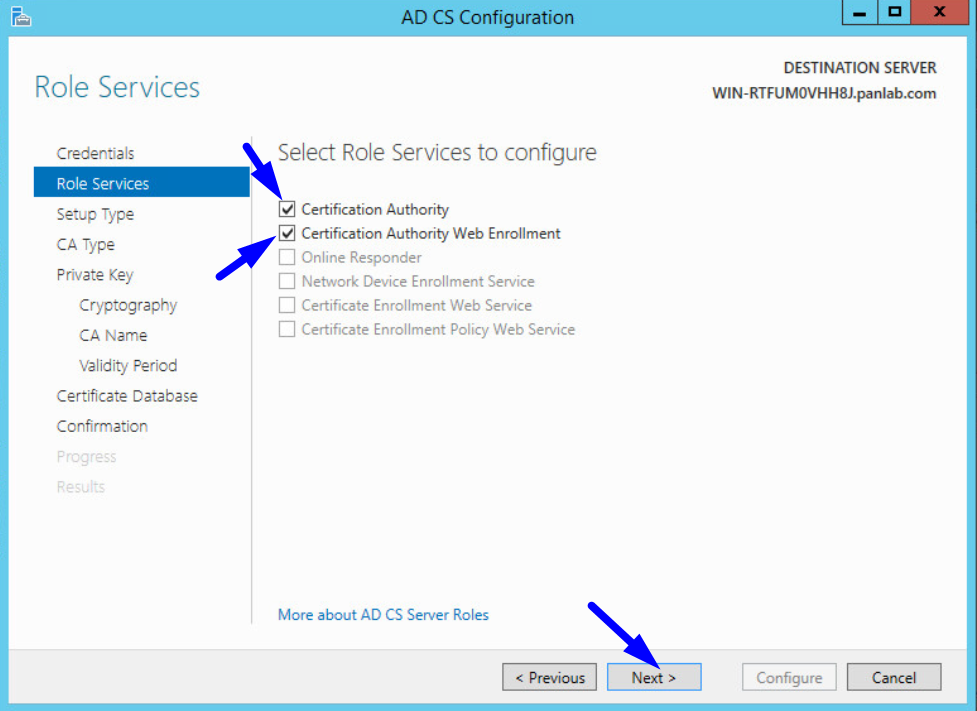Screen dimensions: 977x711
Task: Click the Next button to continue
Action: (x=654, y=677)
